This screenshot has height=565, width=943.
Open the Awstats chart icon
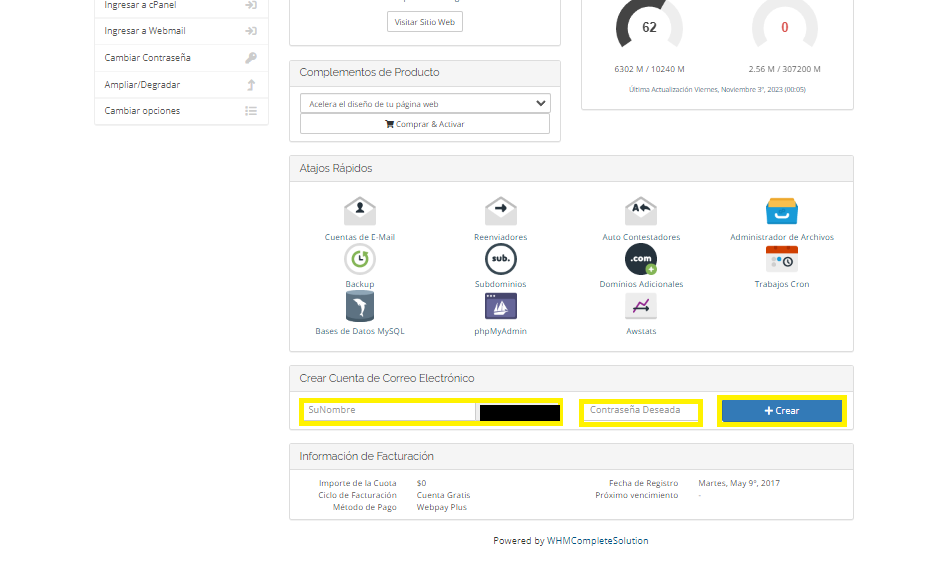(x=641, y=306)
